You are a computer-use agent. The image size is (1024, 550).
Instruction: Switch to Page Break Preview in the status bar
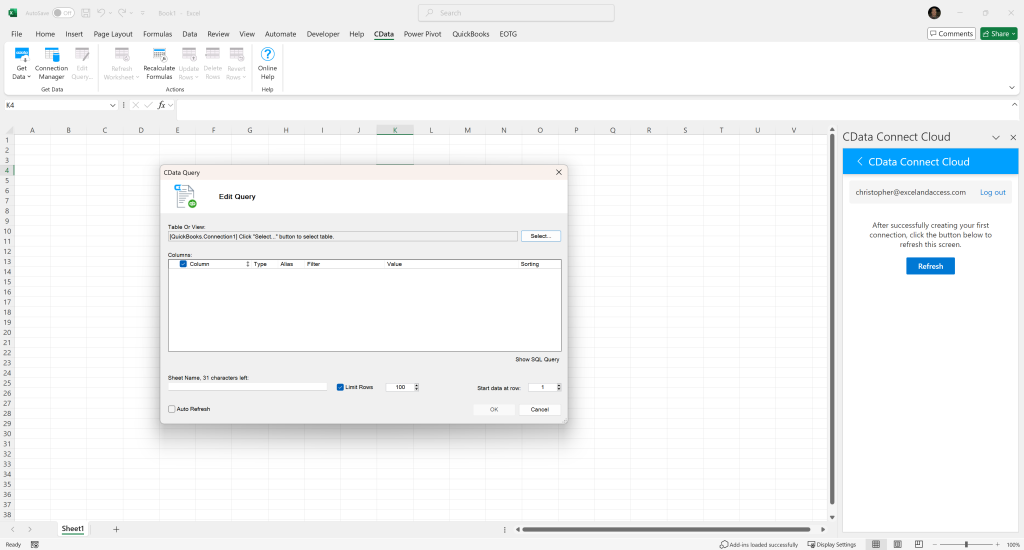pos(919,544)
